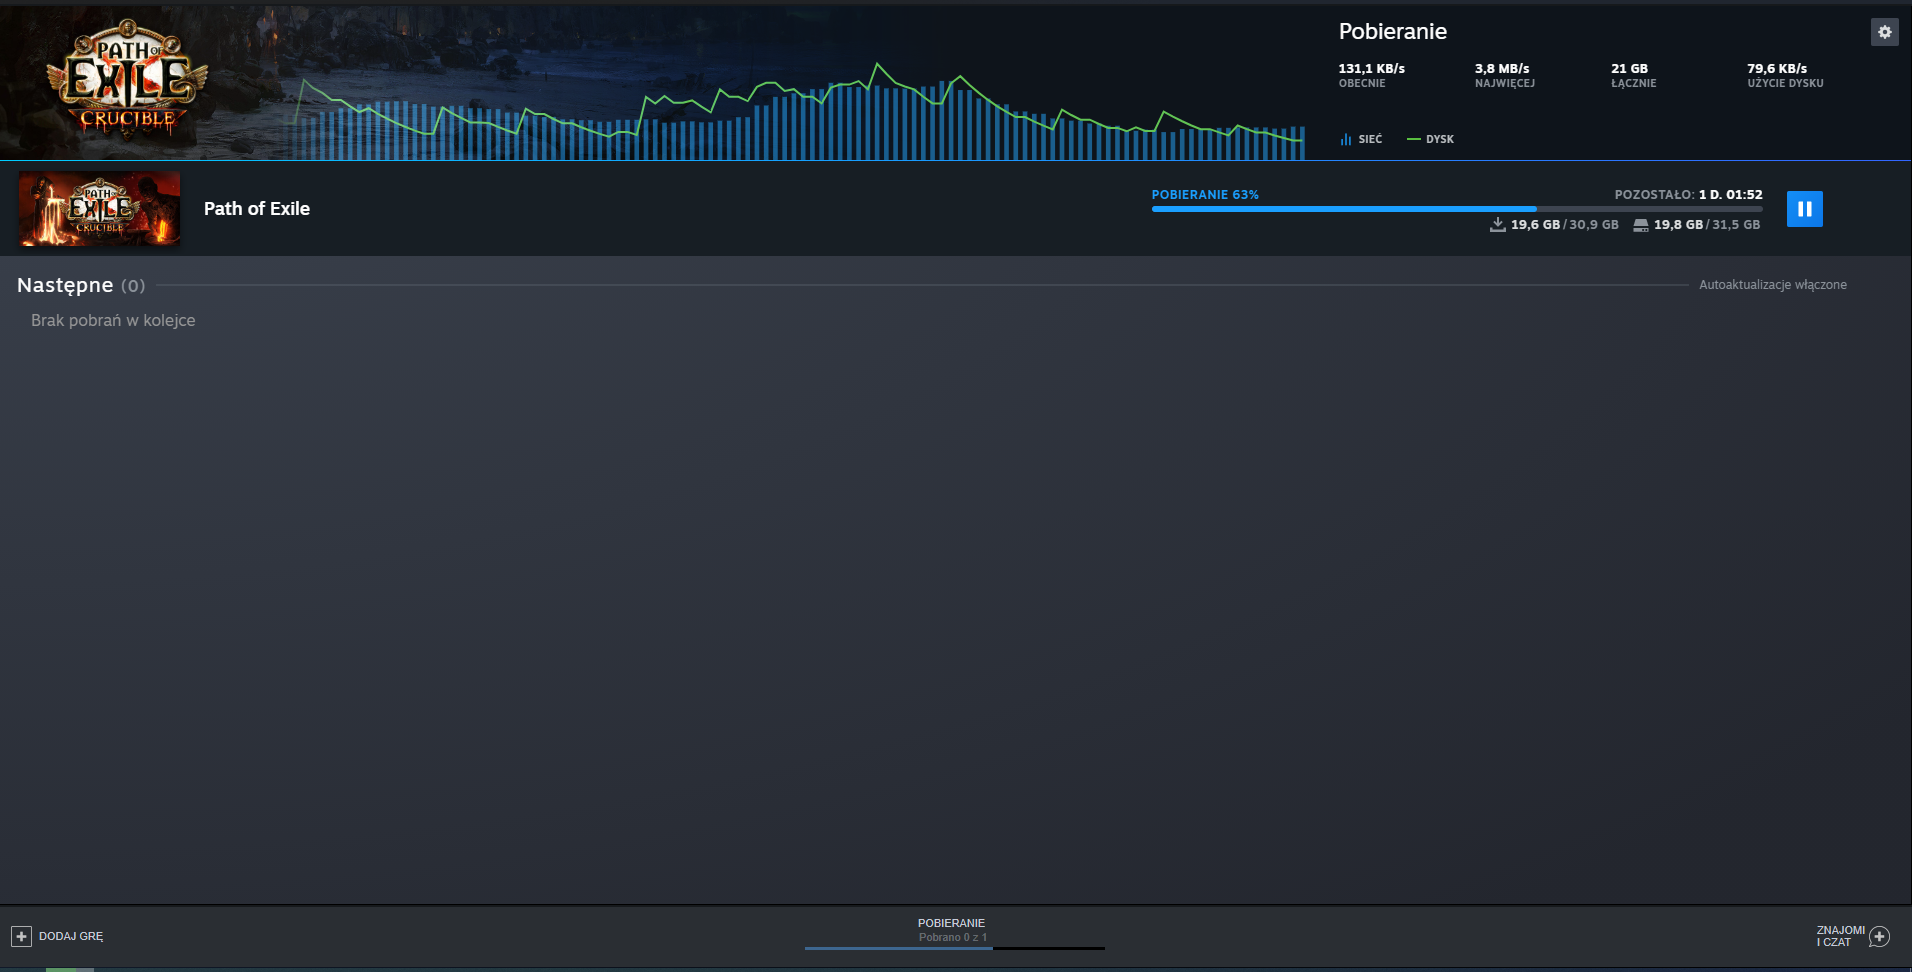Toggle DYSK disk graph legend
This screenshot has height=972, width=1912.
(1431, 139)
